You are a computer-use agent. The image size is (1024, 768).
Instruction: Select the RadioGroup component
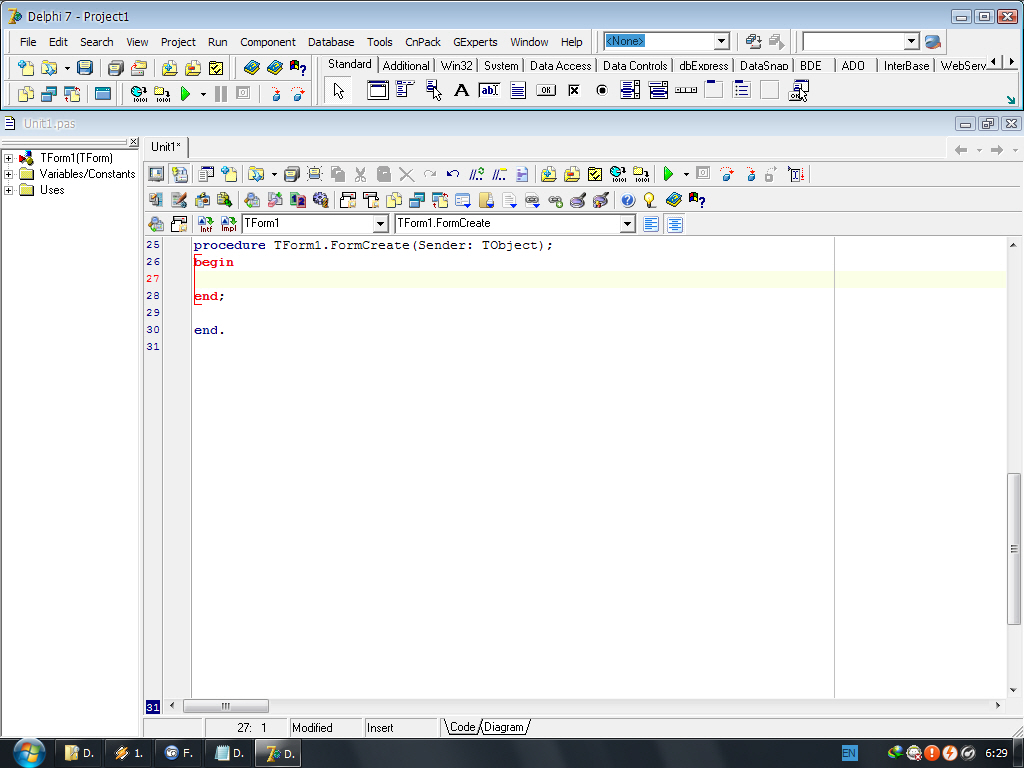point(742,90)
